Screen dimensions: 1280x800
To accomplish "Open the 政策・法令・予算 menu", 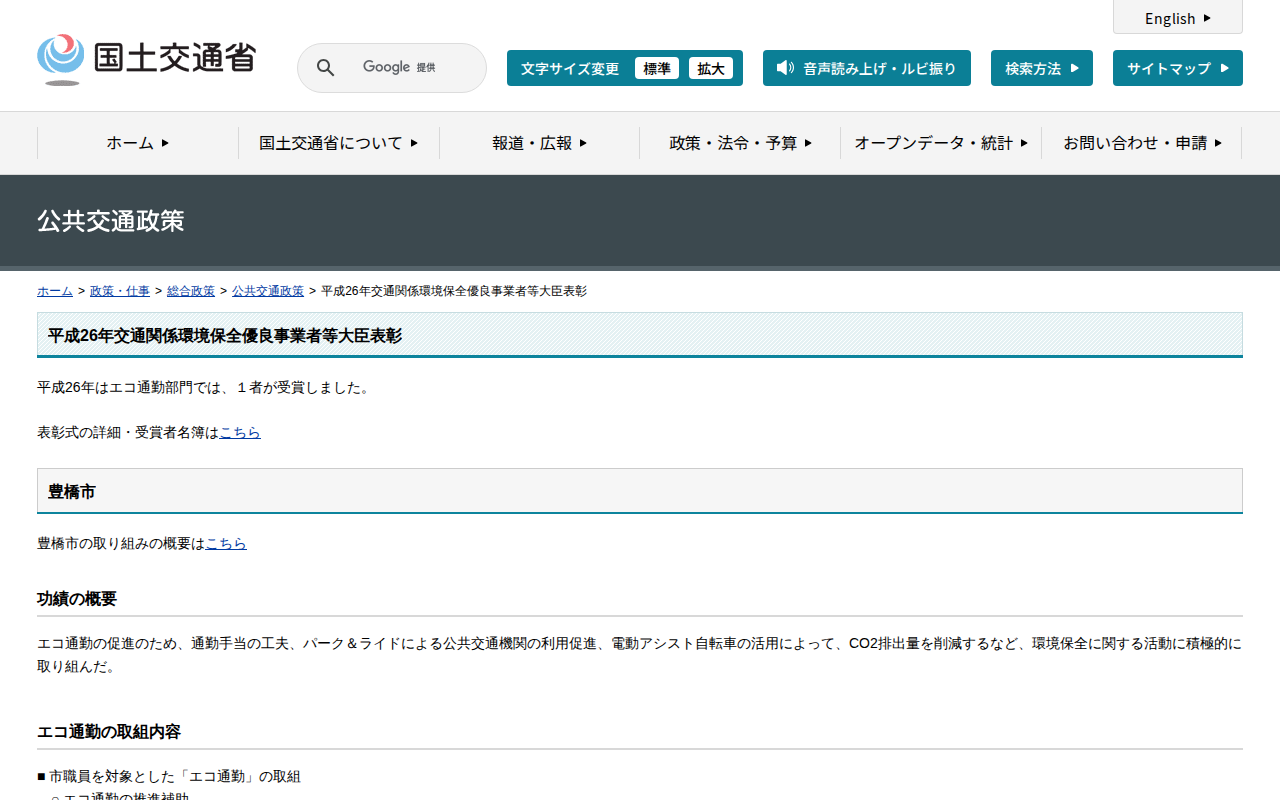I will 740,143.
